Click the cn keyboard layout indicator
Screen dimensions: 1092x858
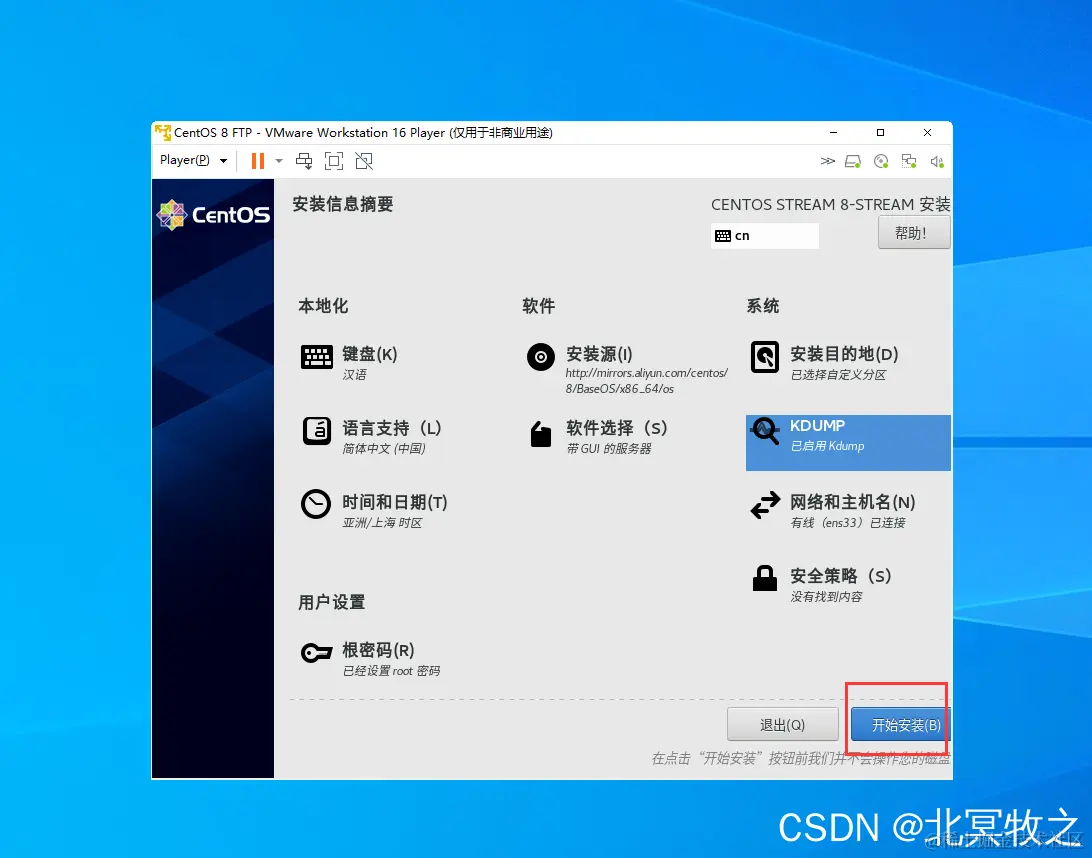coord(765,235)
